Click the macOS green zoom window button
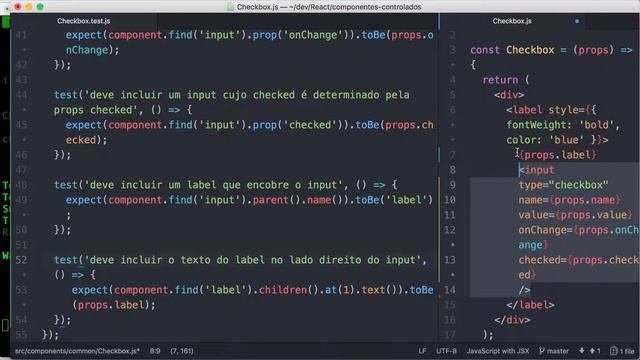640x360 pixels. (x=40, y=7)
